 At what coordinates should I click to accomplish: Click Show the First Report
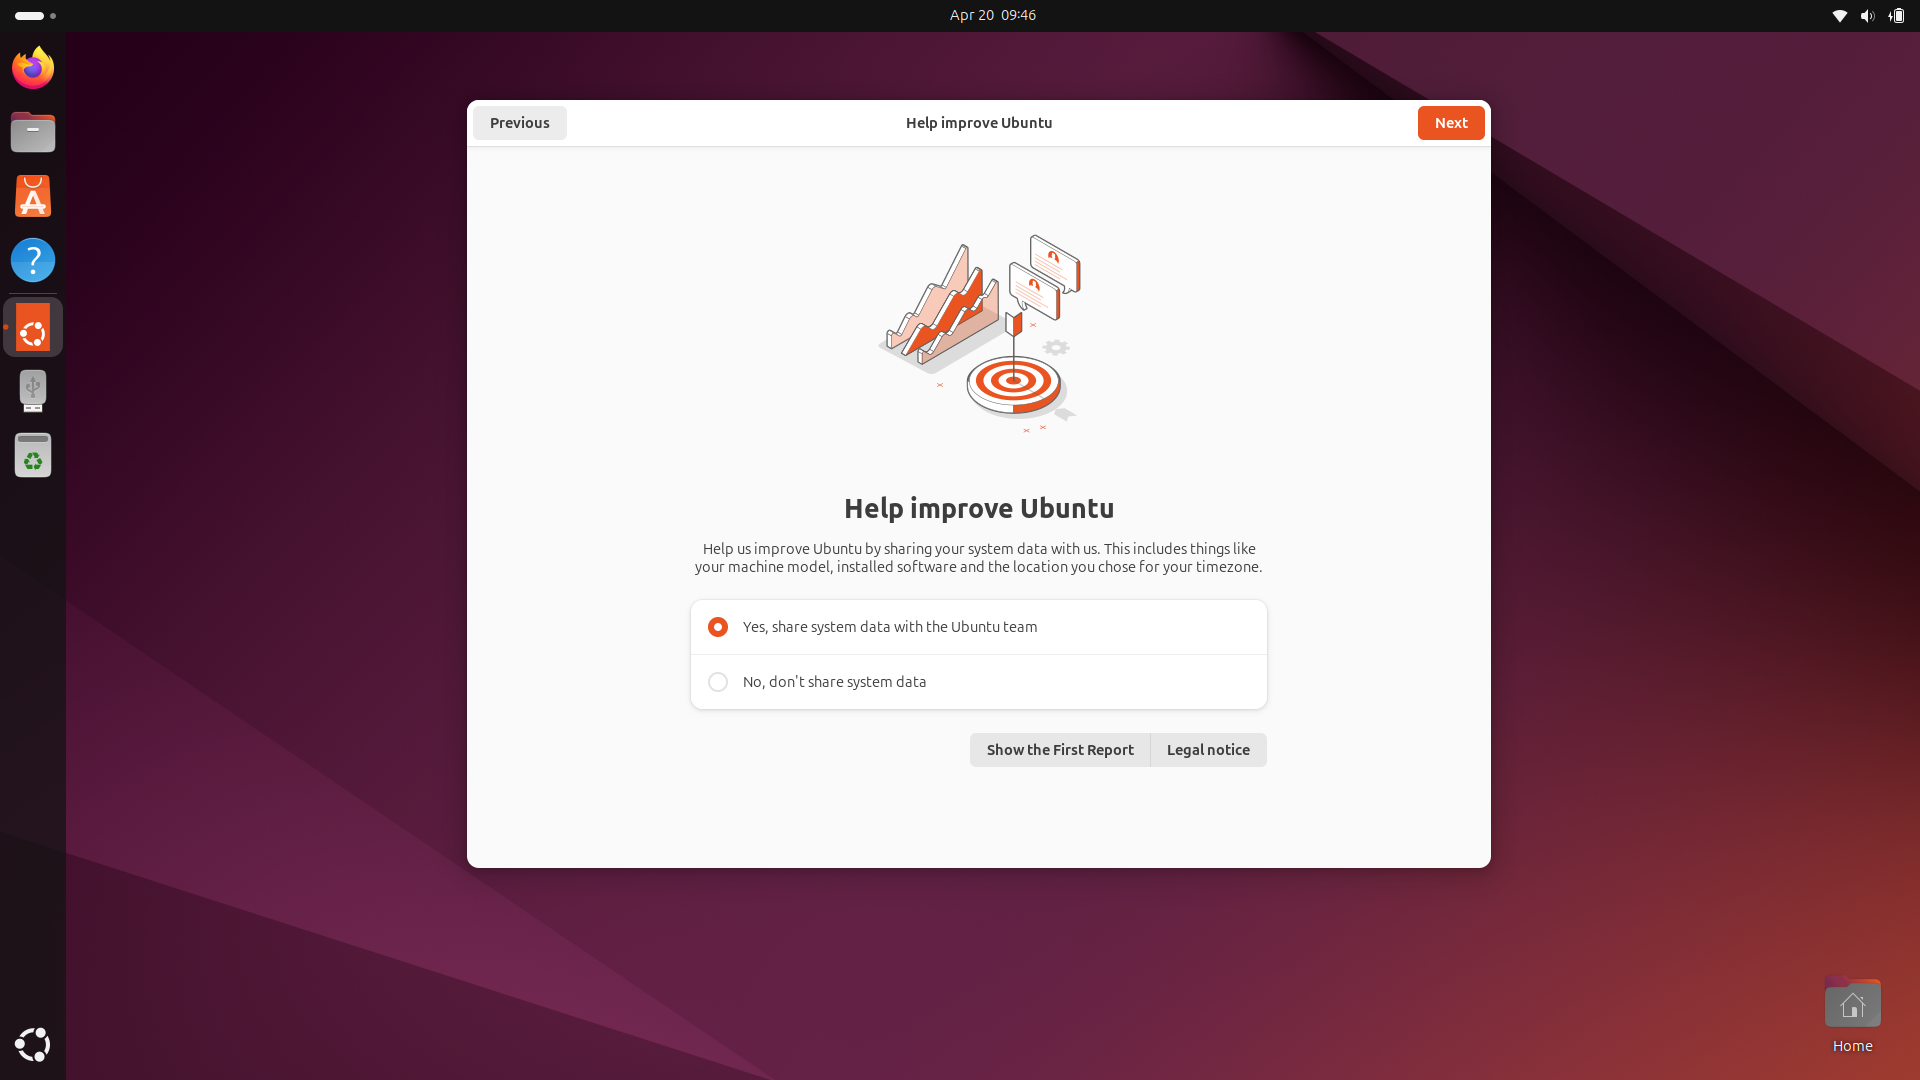(1060, 750)
